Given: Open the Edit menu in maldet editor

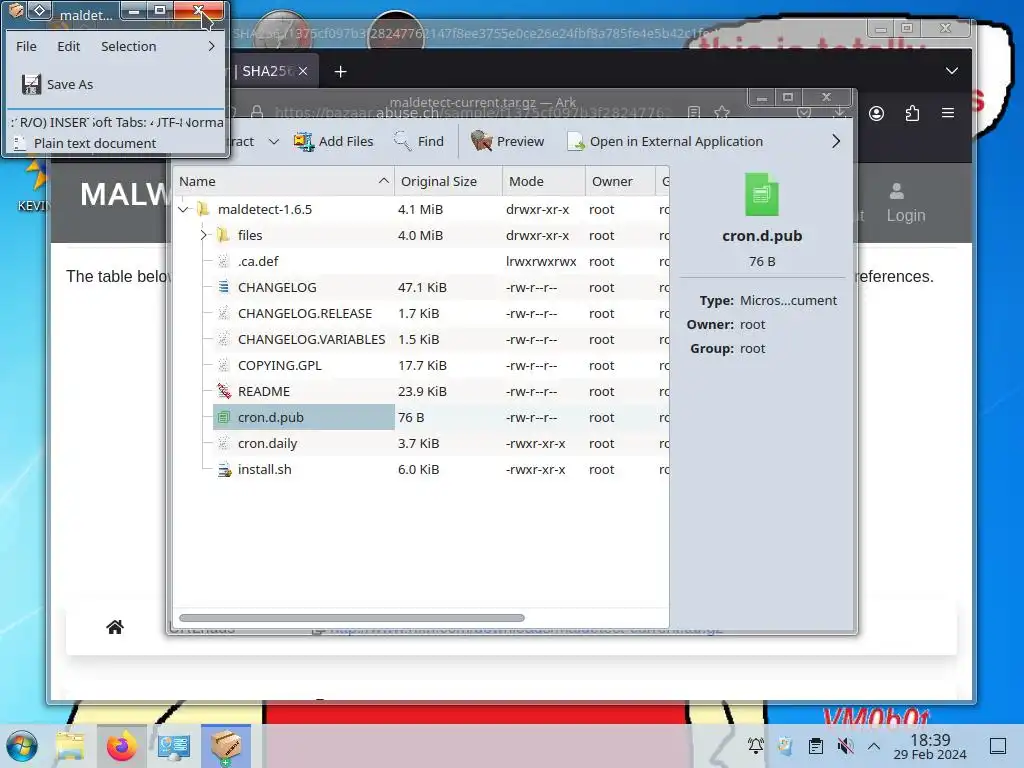Looking at the screenshot, I should click(69, 46).
